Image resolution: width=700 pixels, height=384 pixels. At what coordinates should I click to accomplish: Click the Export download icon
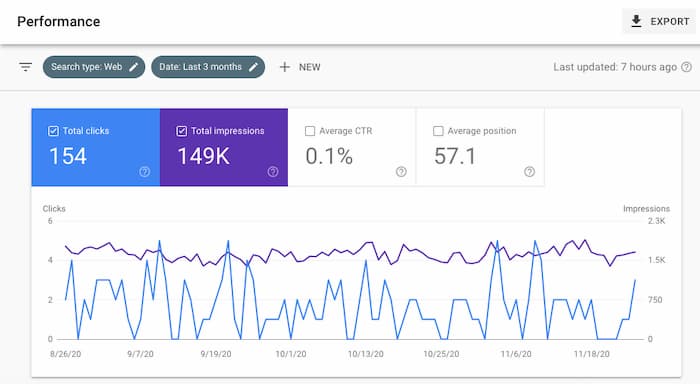636,21
